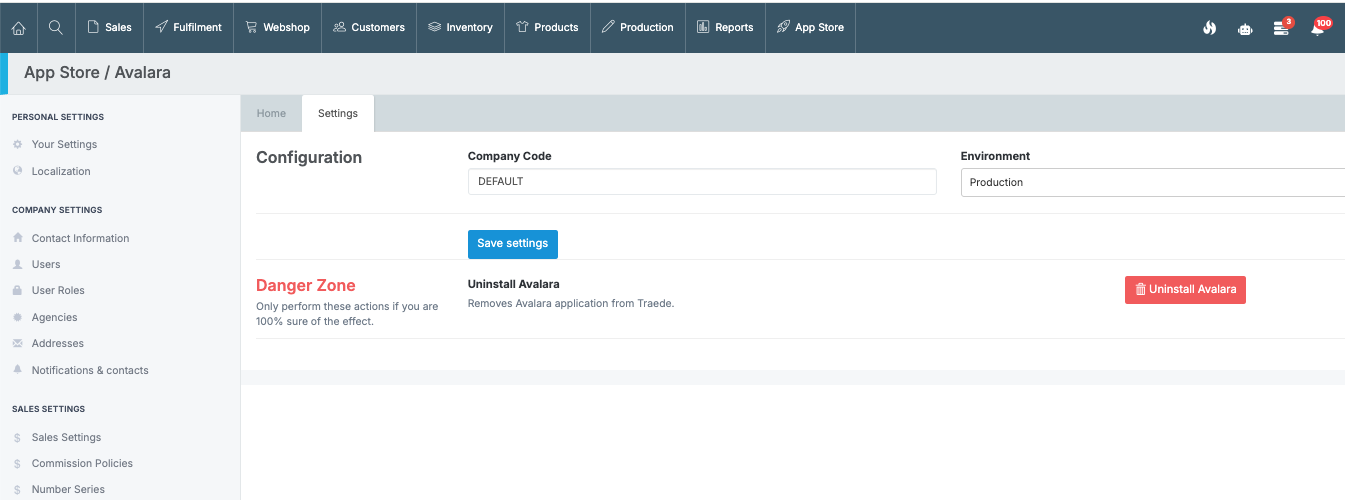Screen dimensions: 1345x500
Task: Switch to the Home tab
Action: [271, 113]
